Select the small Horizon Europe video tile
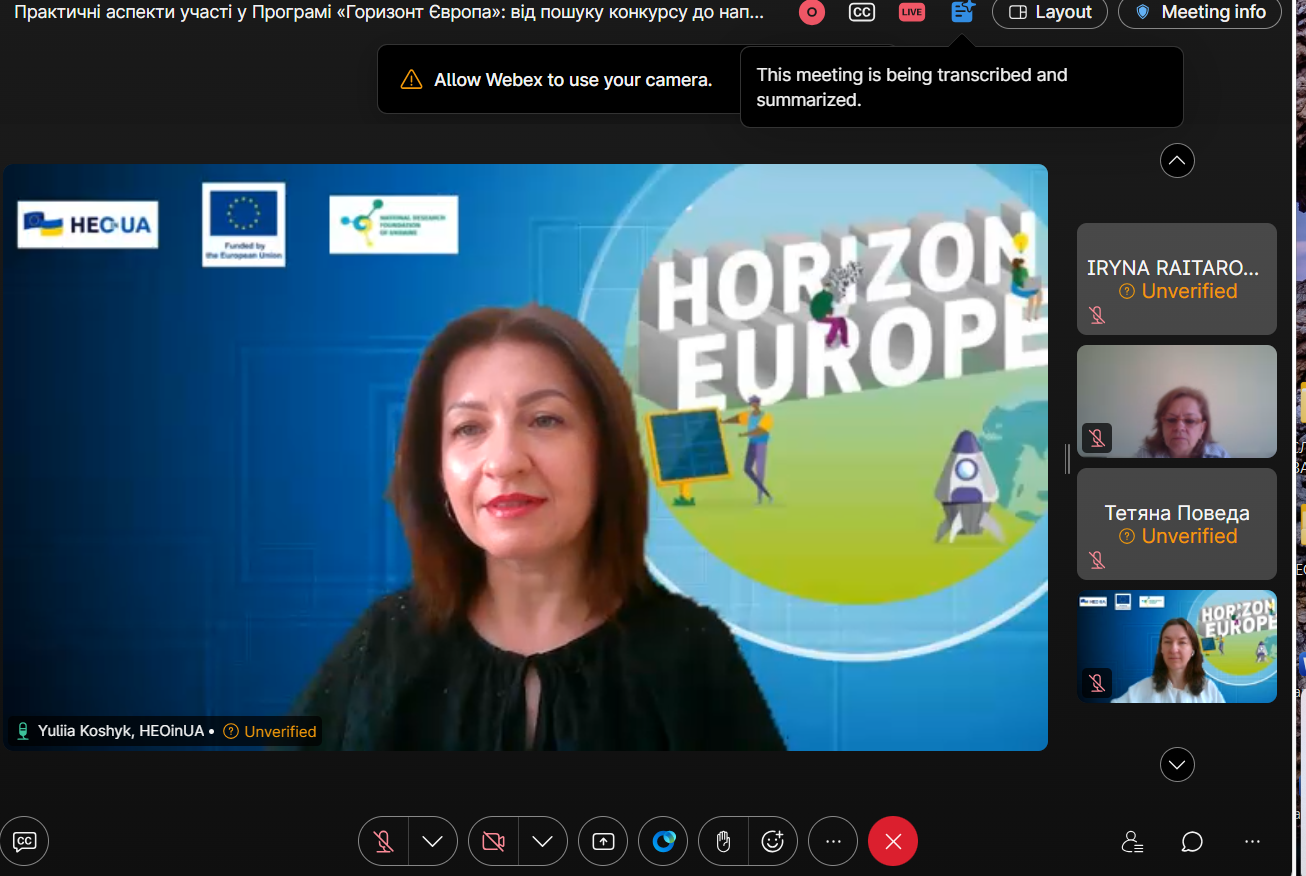Viewport: 1306px width, 876px height. click(x=1177, y=646)
